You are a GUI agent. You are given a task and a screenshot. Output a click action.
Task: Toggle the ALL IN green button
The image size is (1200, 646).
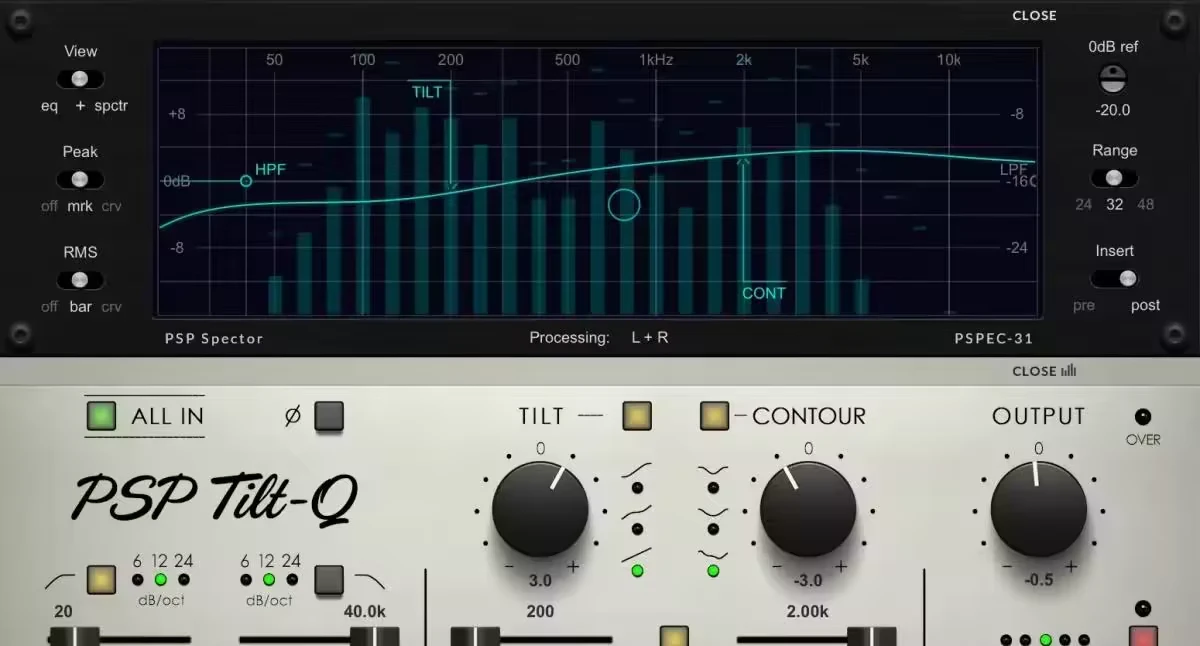(101, 416)
